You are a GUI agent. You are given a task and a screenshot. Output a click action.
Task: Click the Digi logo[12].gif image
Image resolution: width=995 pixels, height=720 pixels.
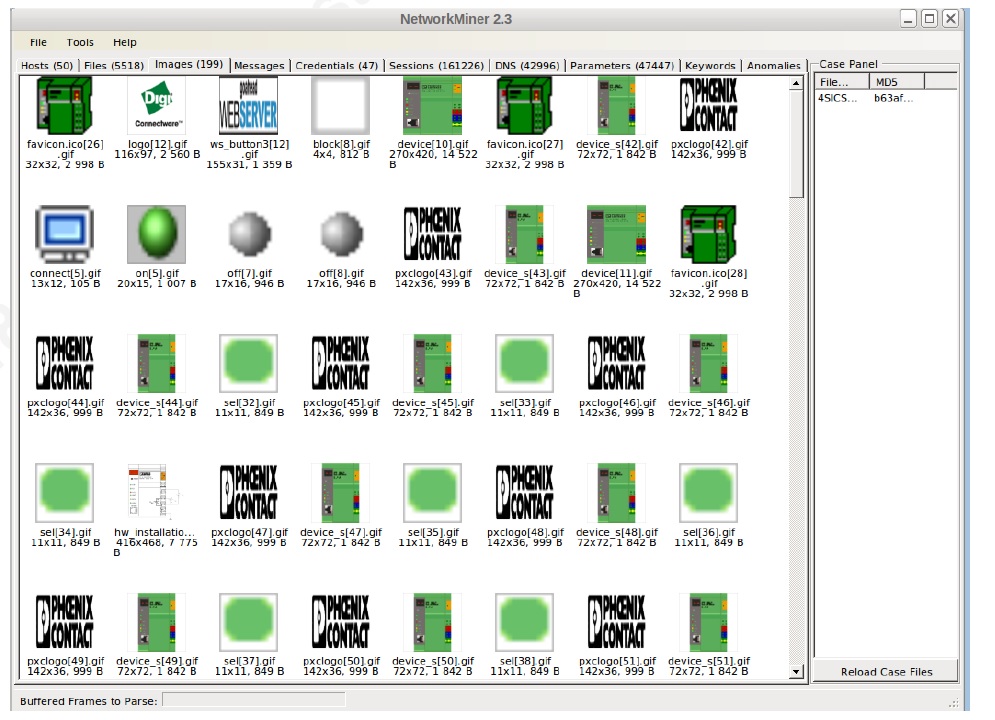pyautogui.click(x=157, y=105)
